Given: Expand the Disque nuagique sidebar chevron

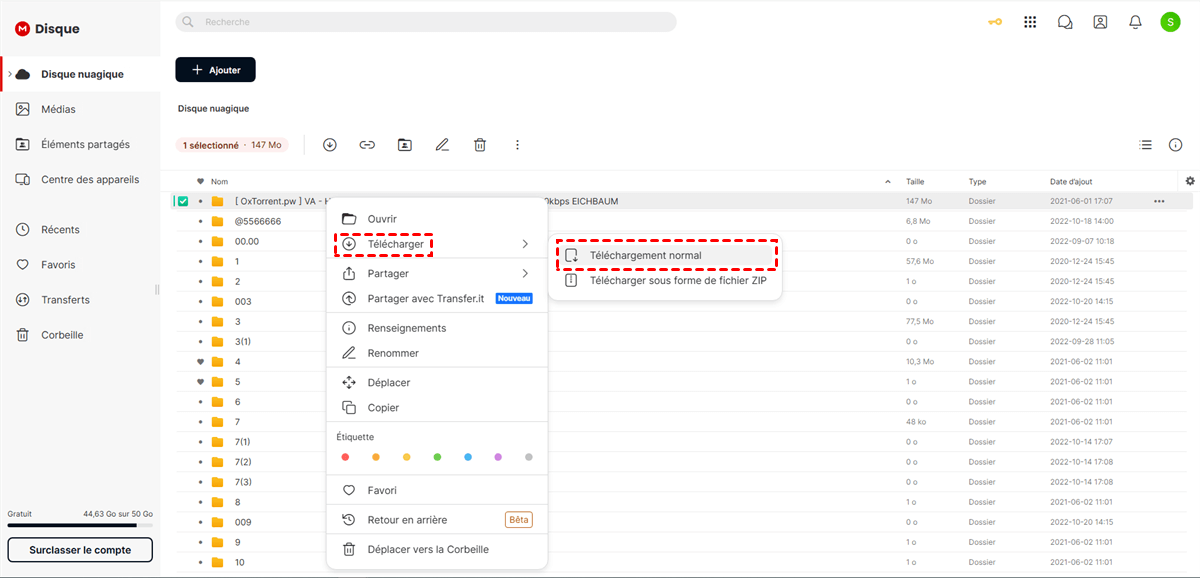Looking at the screenshot, I should (9, 74).
